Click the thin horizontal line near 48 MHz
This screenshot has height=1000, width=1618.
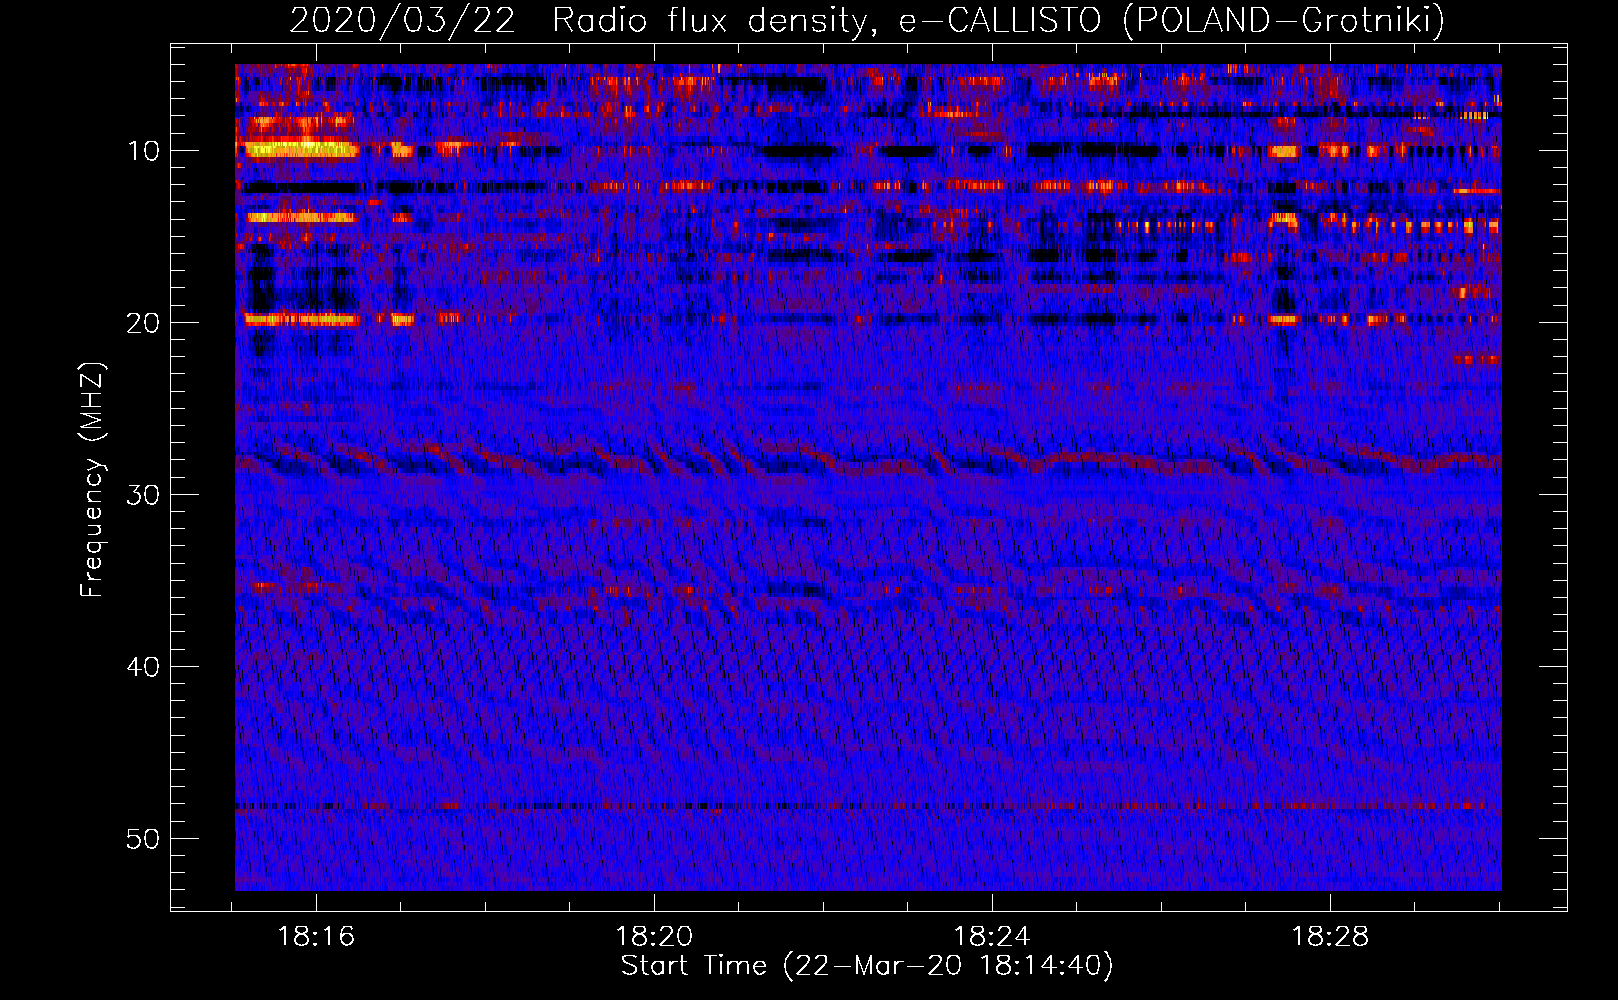(x=868, y=806)
